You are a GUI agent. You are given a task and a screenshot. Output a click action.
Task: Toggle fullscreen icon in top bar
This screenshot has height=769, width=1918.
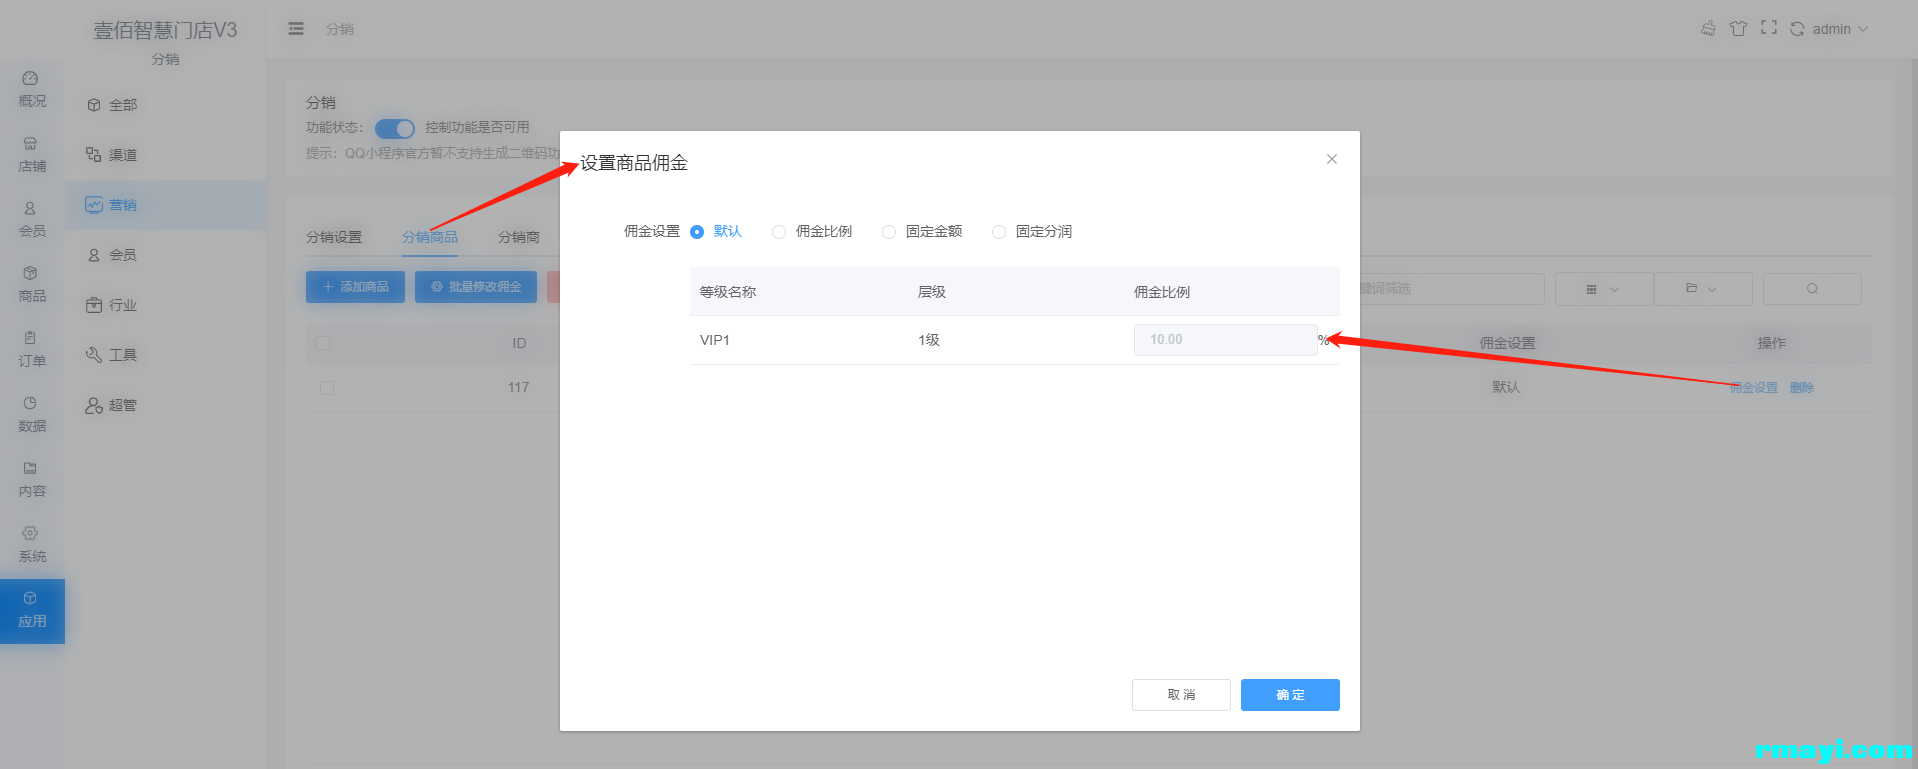[1769, 28]
